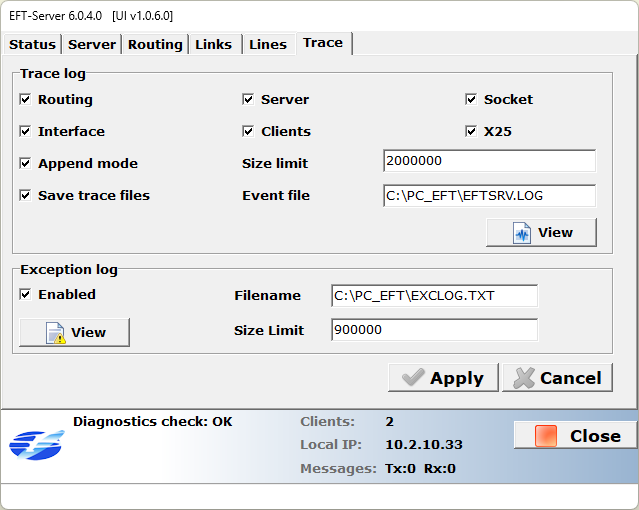639x510 pixels.
Task: Select the Lines tab
Action: click(x=268, y=44)
